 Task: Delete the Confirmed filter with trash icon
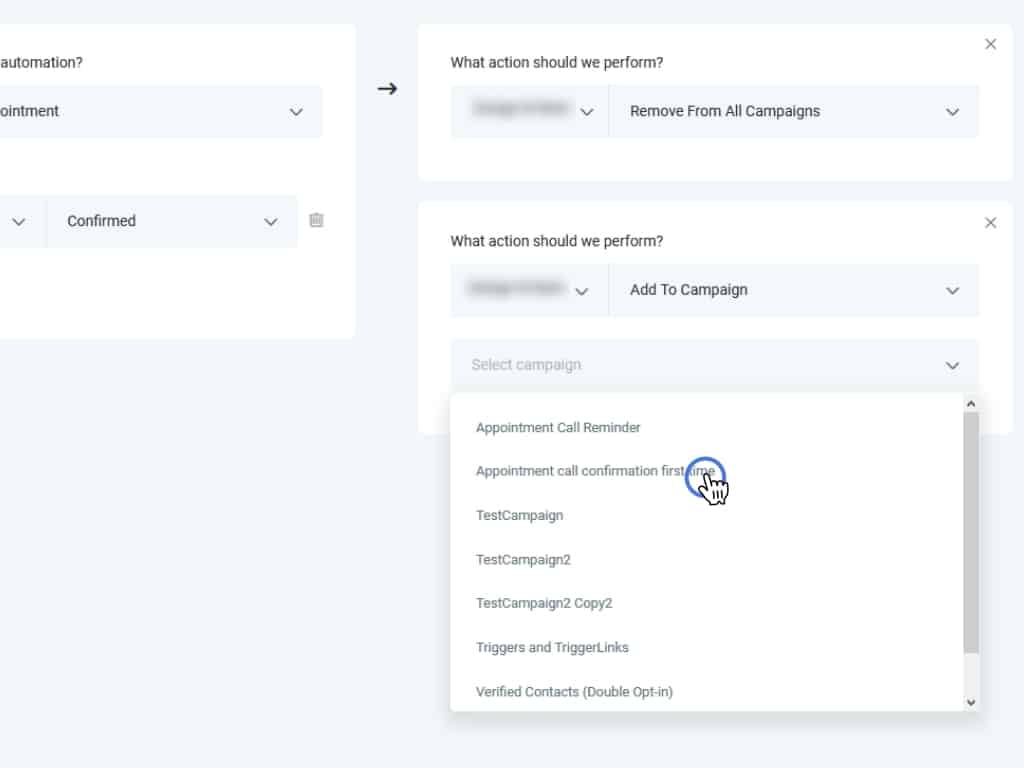(x=316, y=220)
